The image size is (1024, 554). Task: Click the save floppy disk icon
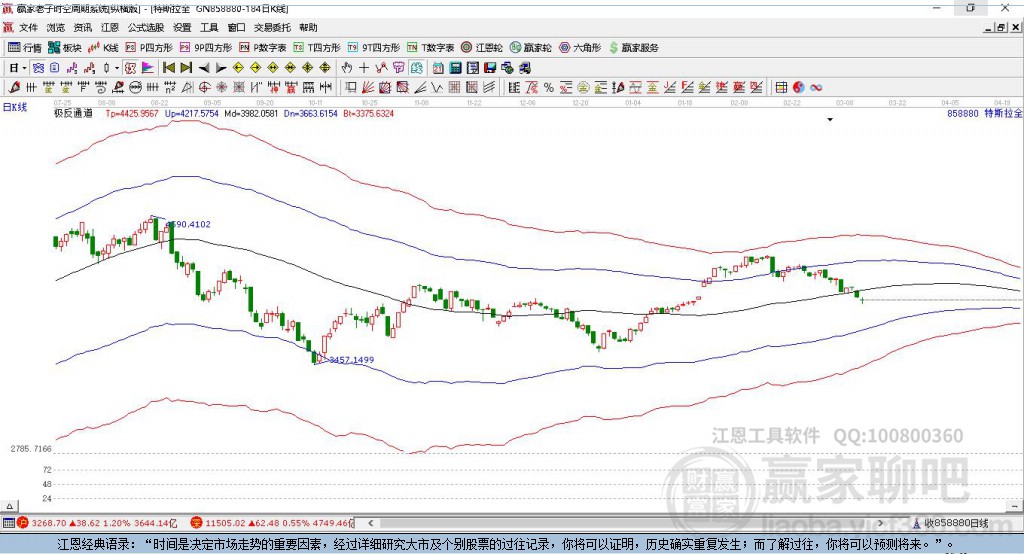pyautogui.click(x=490, y=68)
